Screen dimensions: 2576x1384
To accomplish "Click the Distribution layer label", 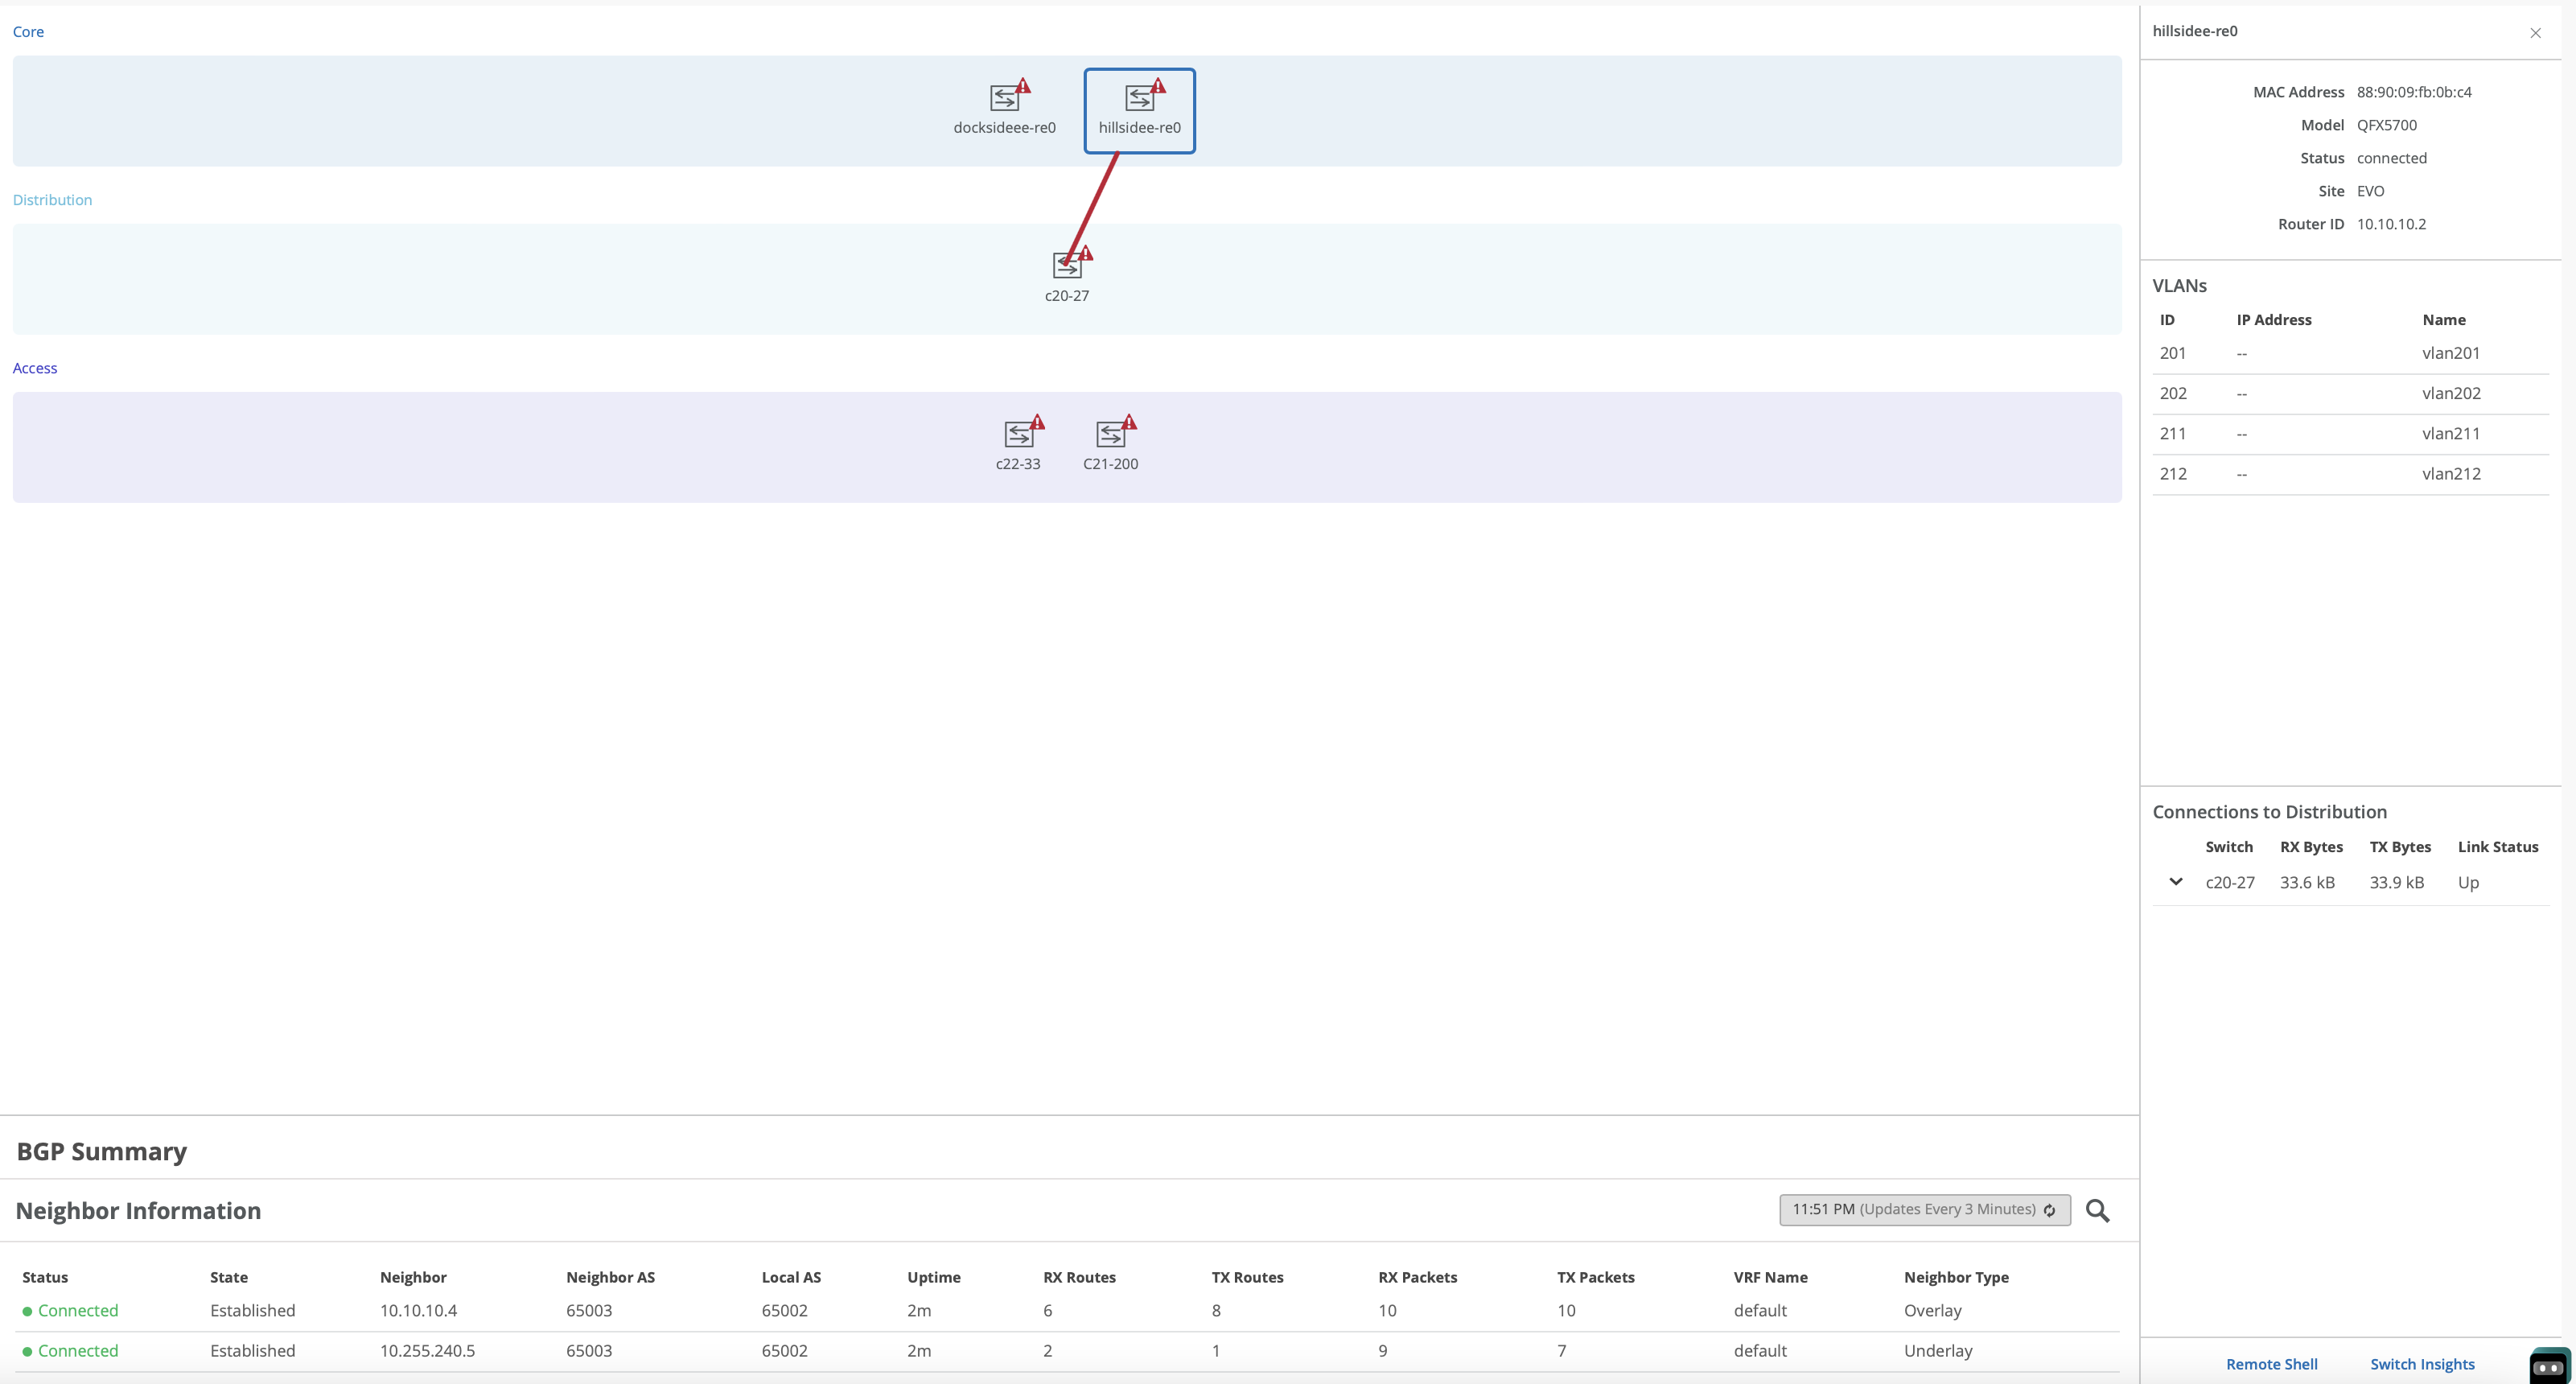I will (52, 200).
